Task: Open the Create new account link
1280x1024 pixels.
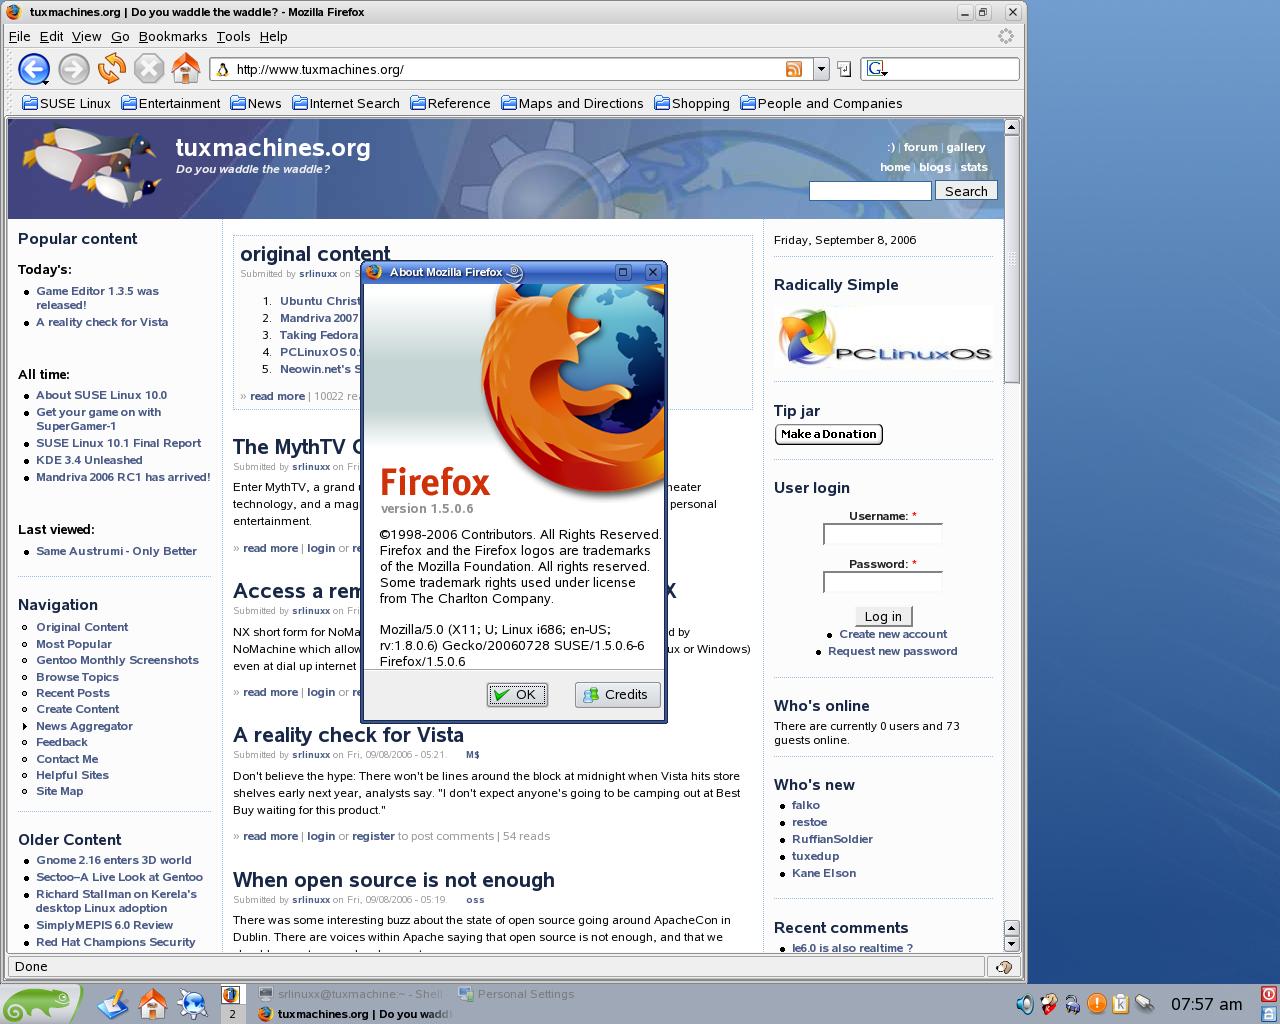Action: point(893,634)
